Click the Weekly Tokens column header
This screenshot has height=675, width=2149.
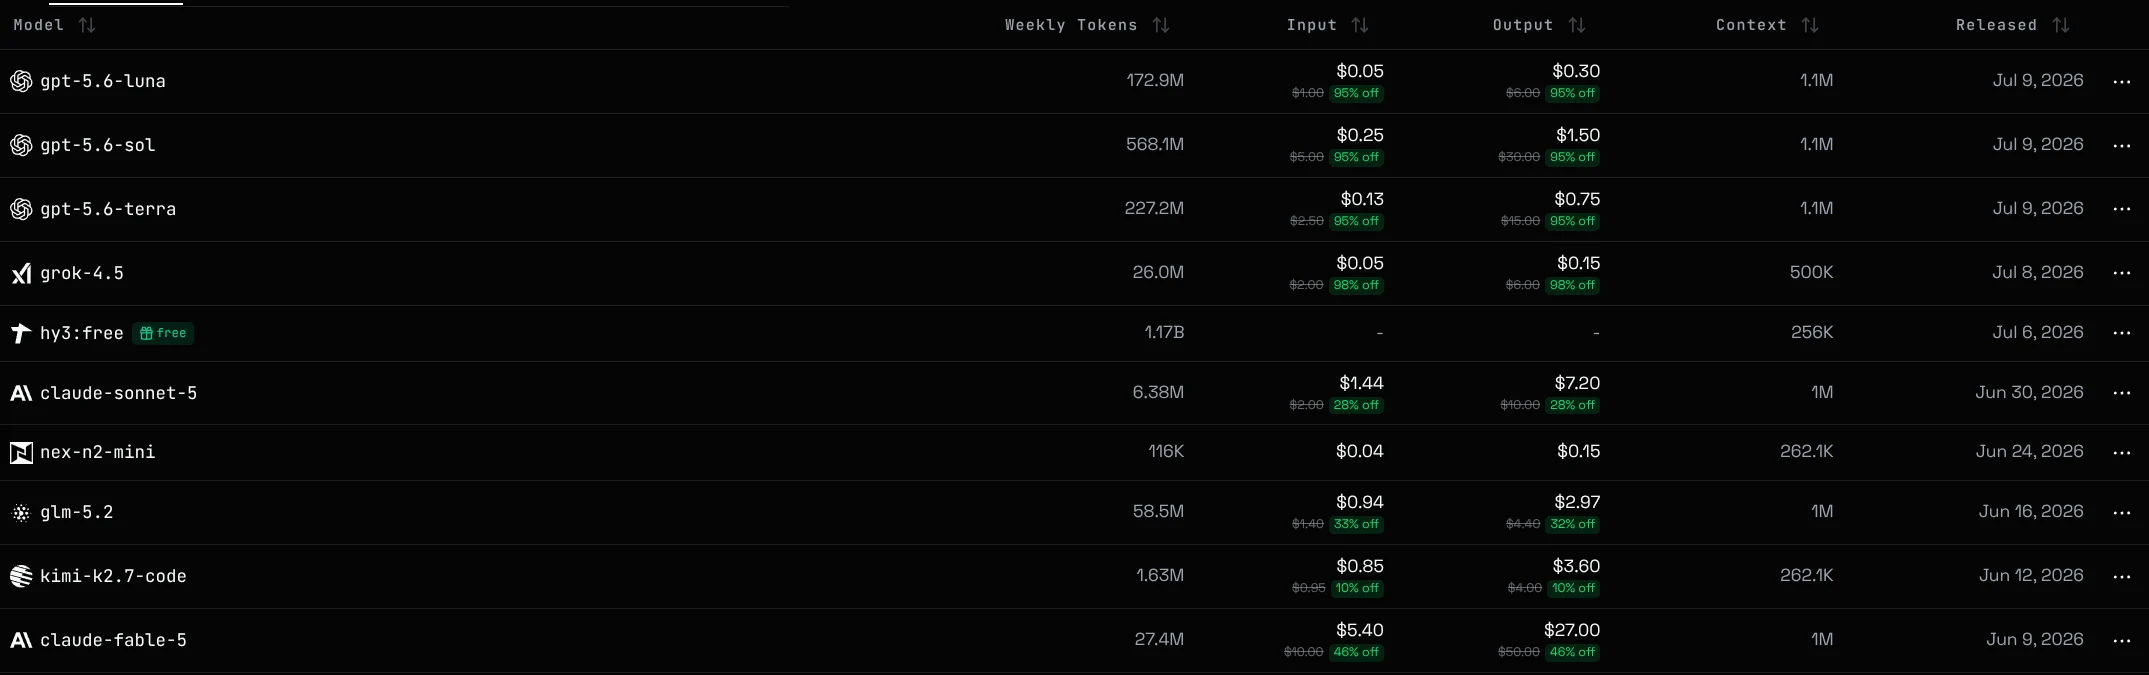point(1071,25)
